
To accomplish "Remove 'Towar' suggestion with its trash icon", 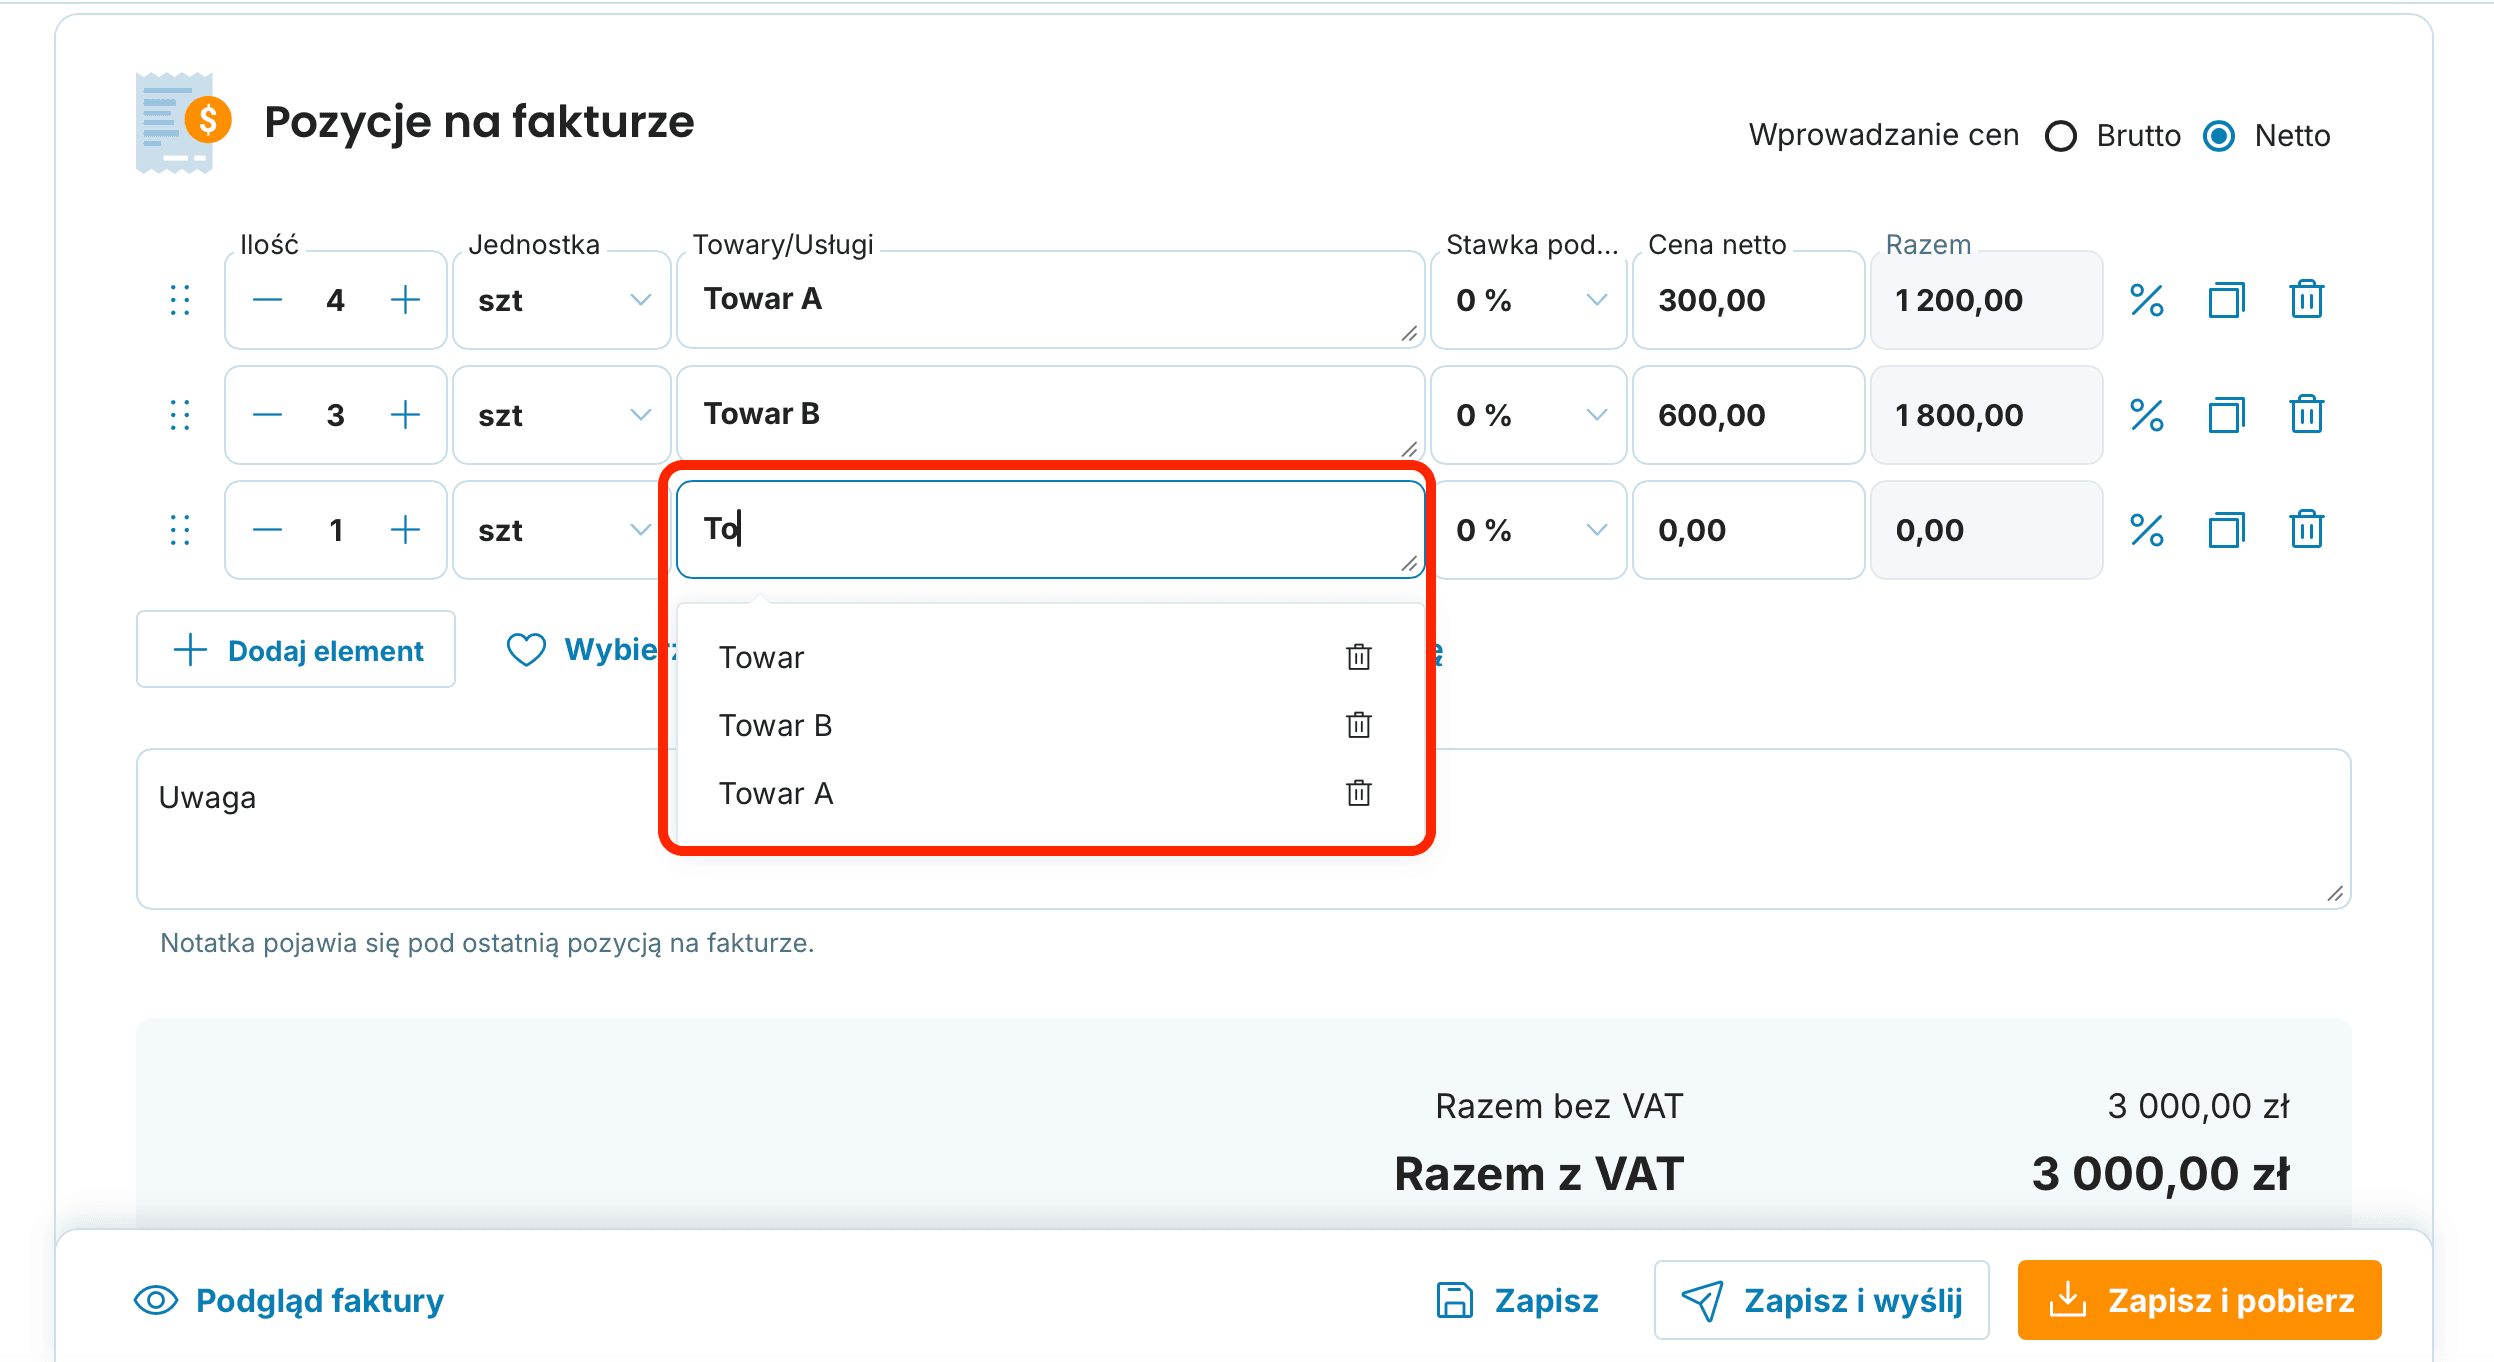I will coord(1358,657).
